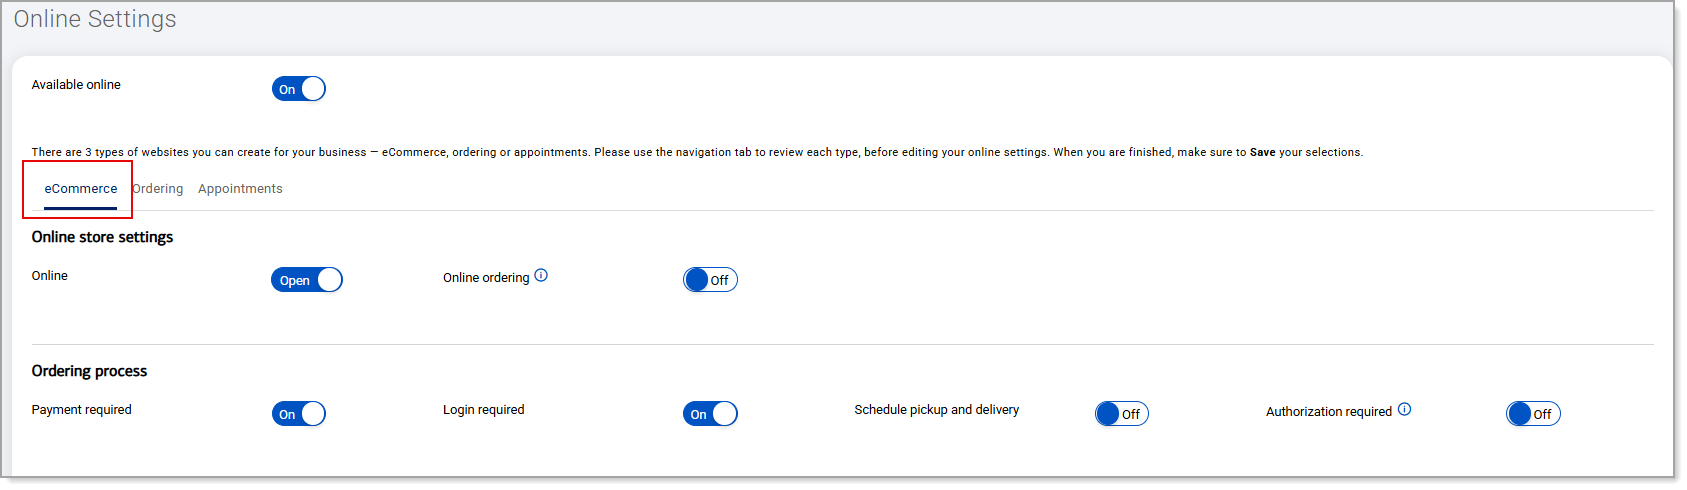The height and width of the screenshot is (490, 1687).
Task: Toggle the Payment required switch
Action: (x=299, y=414)
